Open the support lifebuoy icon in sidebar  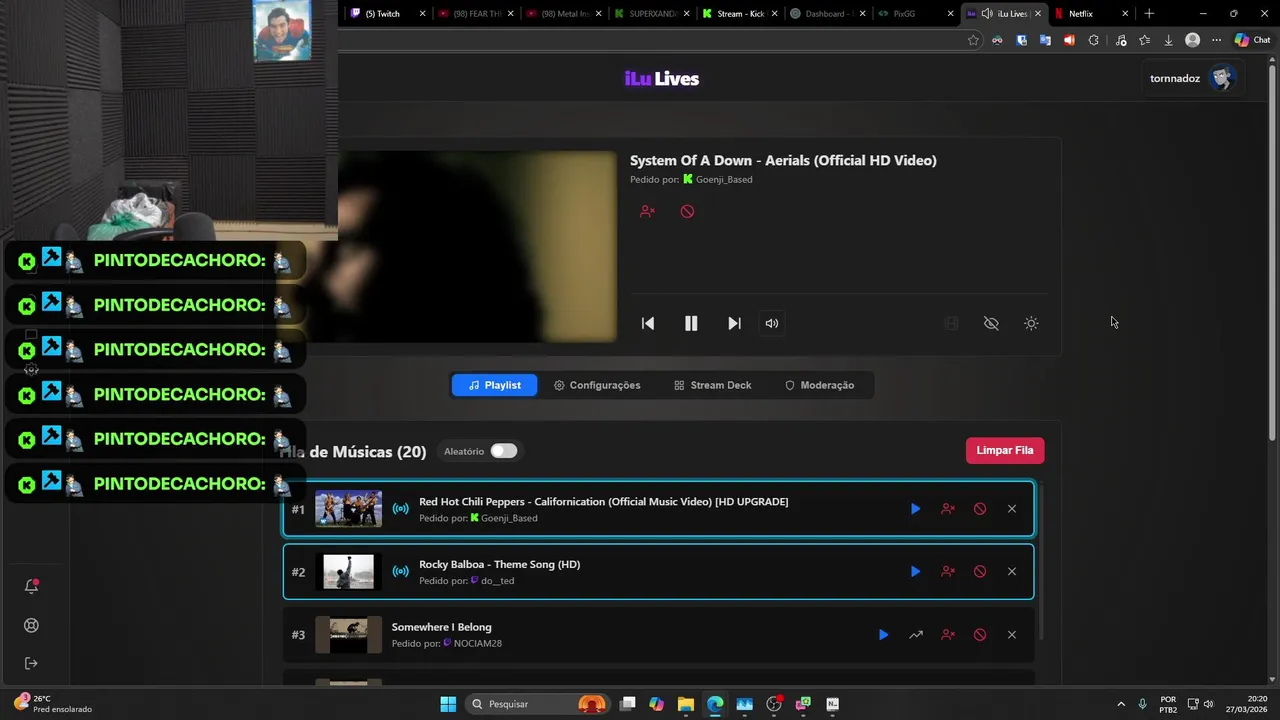pos(31,626)
